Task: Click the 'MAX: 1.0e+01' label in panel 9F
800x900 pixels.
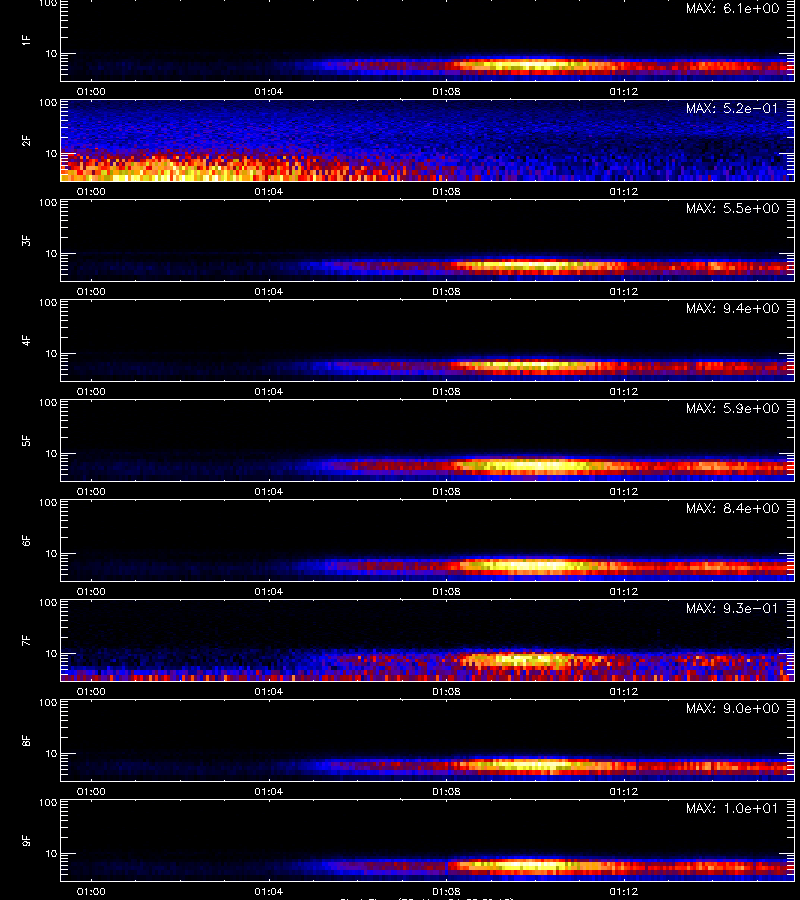Action: point(732,808)
